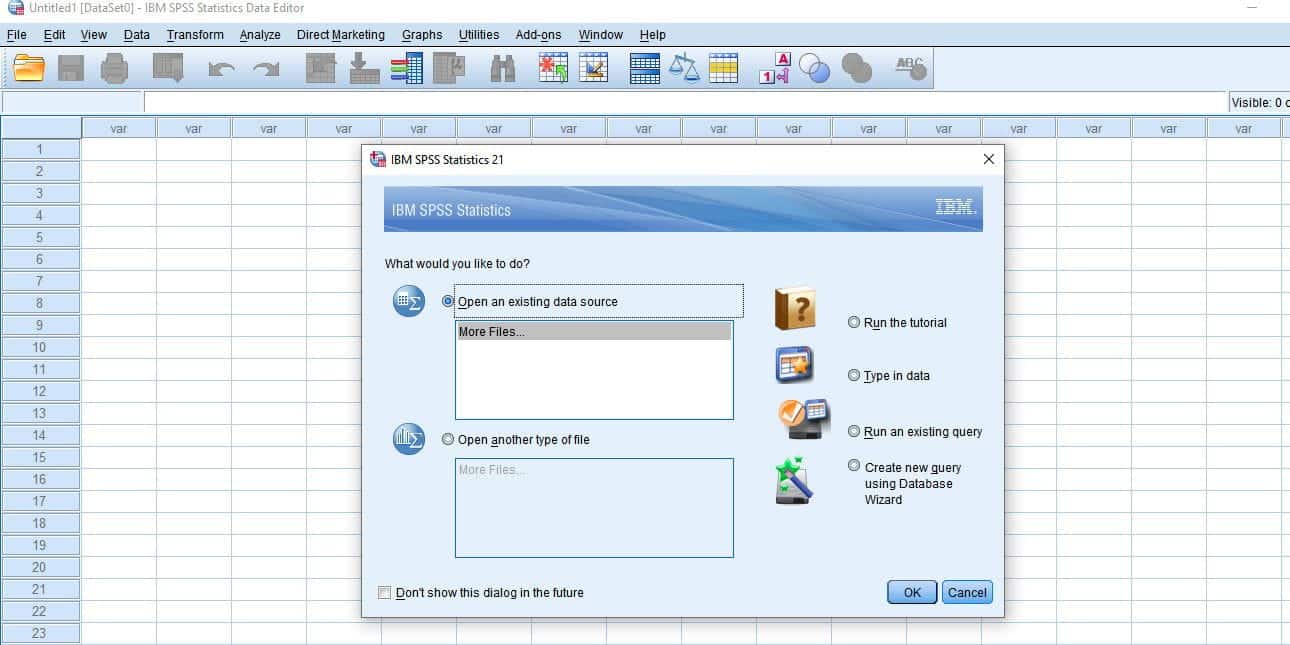Screen dimensions: 1290x645
Task: Click the Save this document disk icon
Action: (71, 68)
